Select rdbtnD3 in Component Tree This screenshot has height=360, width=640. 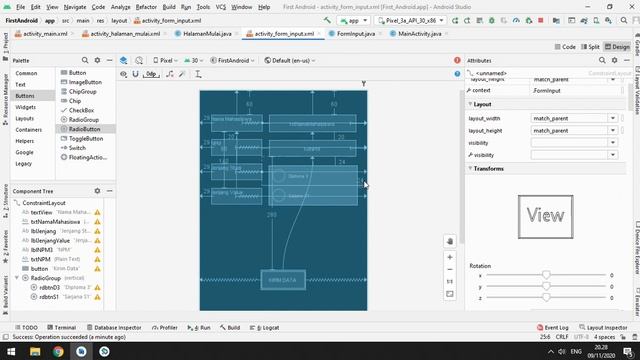point(49,287)
